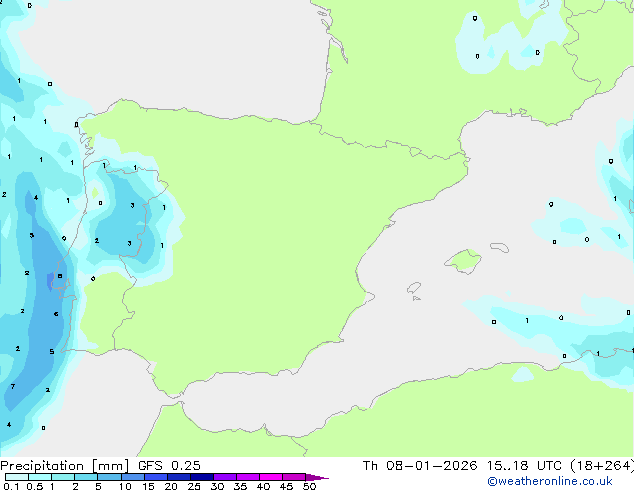
Task: Select the 5–10 mm legend swatch
Action: (109, 477)
